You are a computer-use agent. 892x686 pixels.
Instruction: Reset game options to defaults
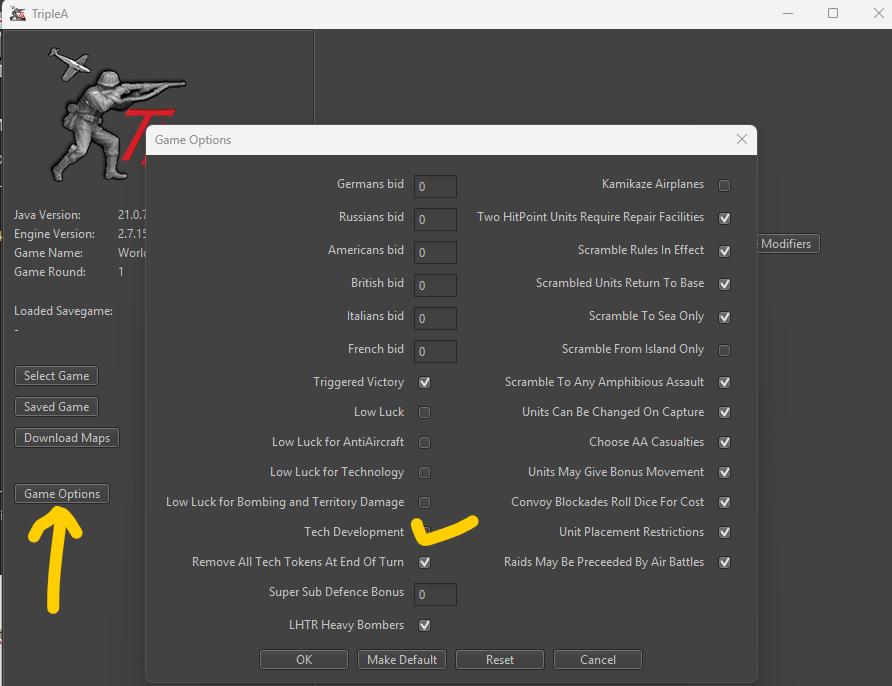point(499,660)
